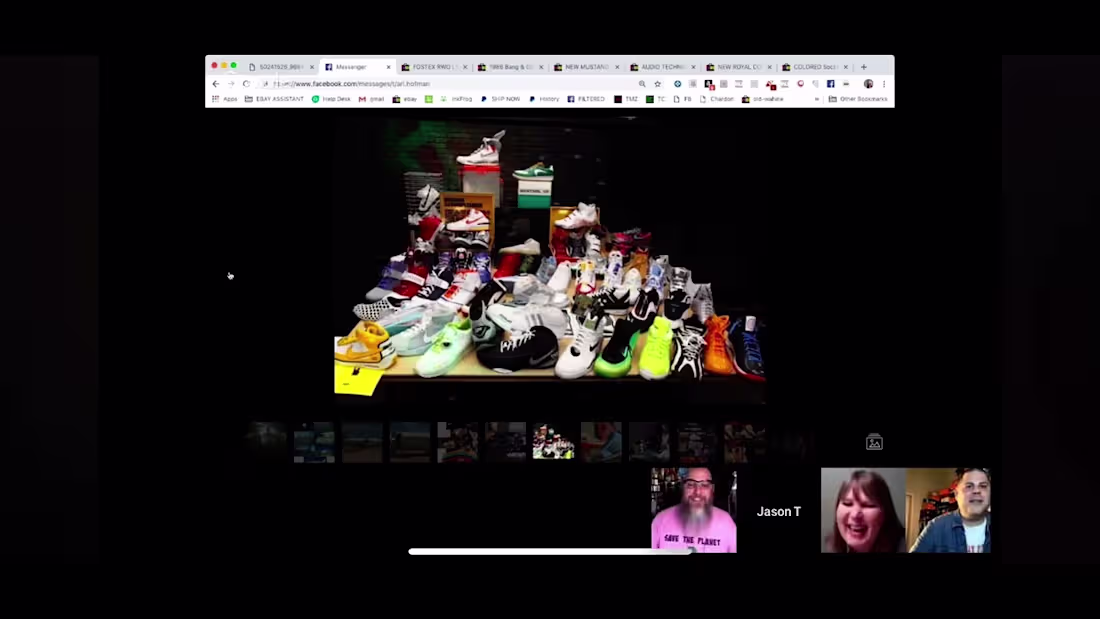The width and height of the screenshot is (1100, 619).
Task: Open the EBAY ASSISTANT bookmark folder
Action: [274, 99]
